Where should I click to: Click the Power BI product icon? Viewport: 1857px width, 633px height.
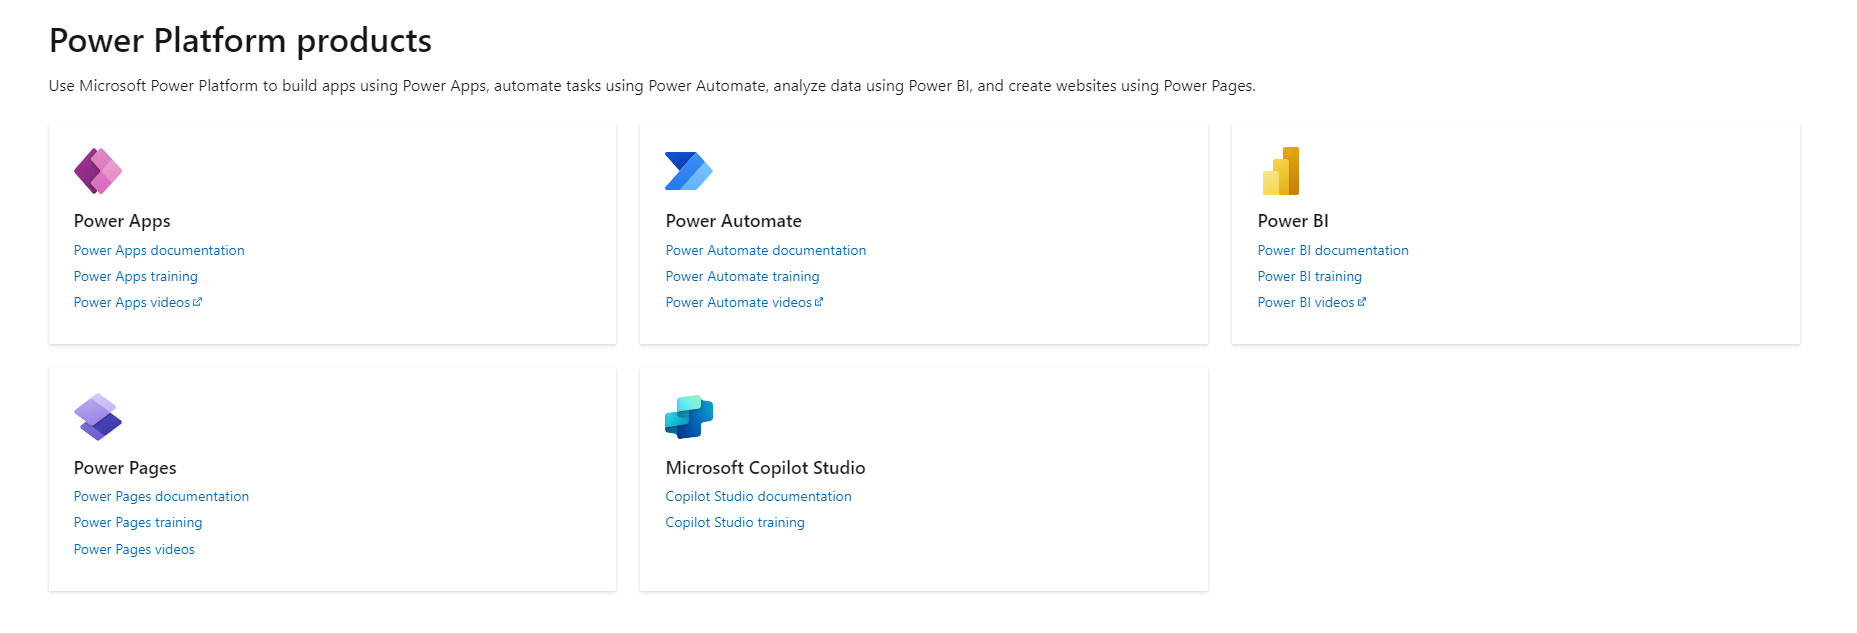coord(1280,170)
